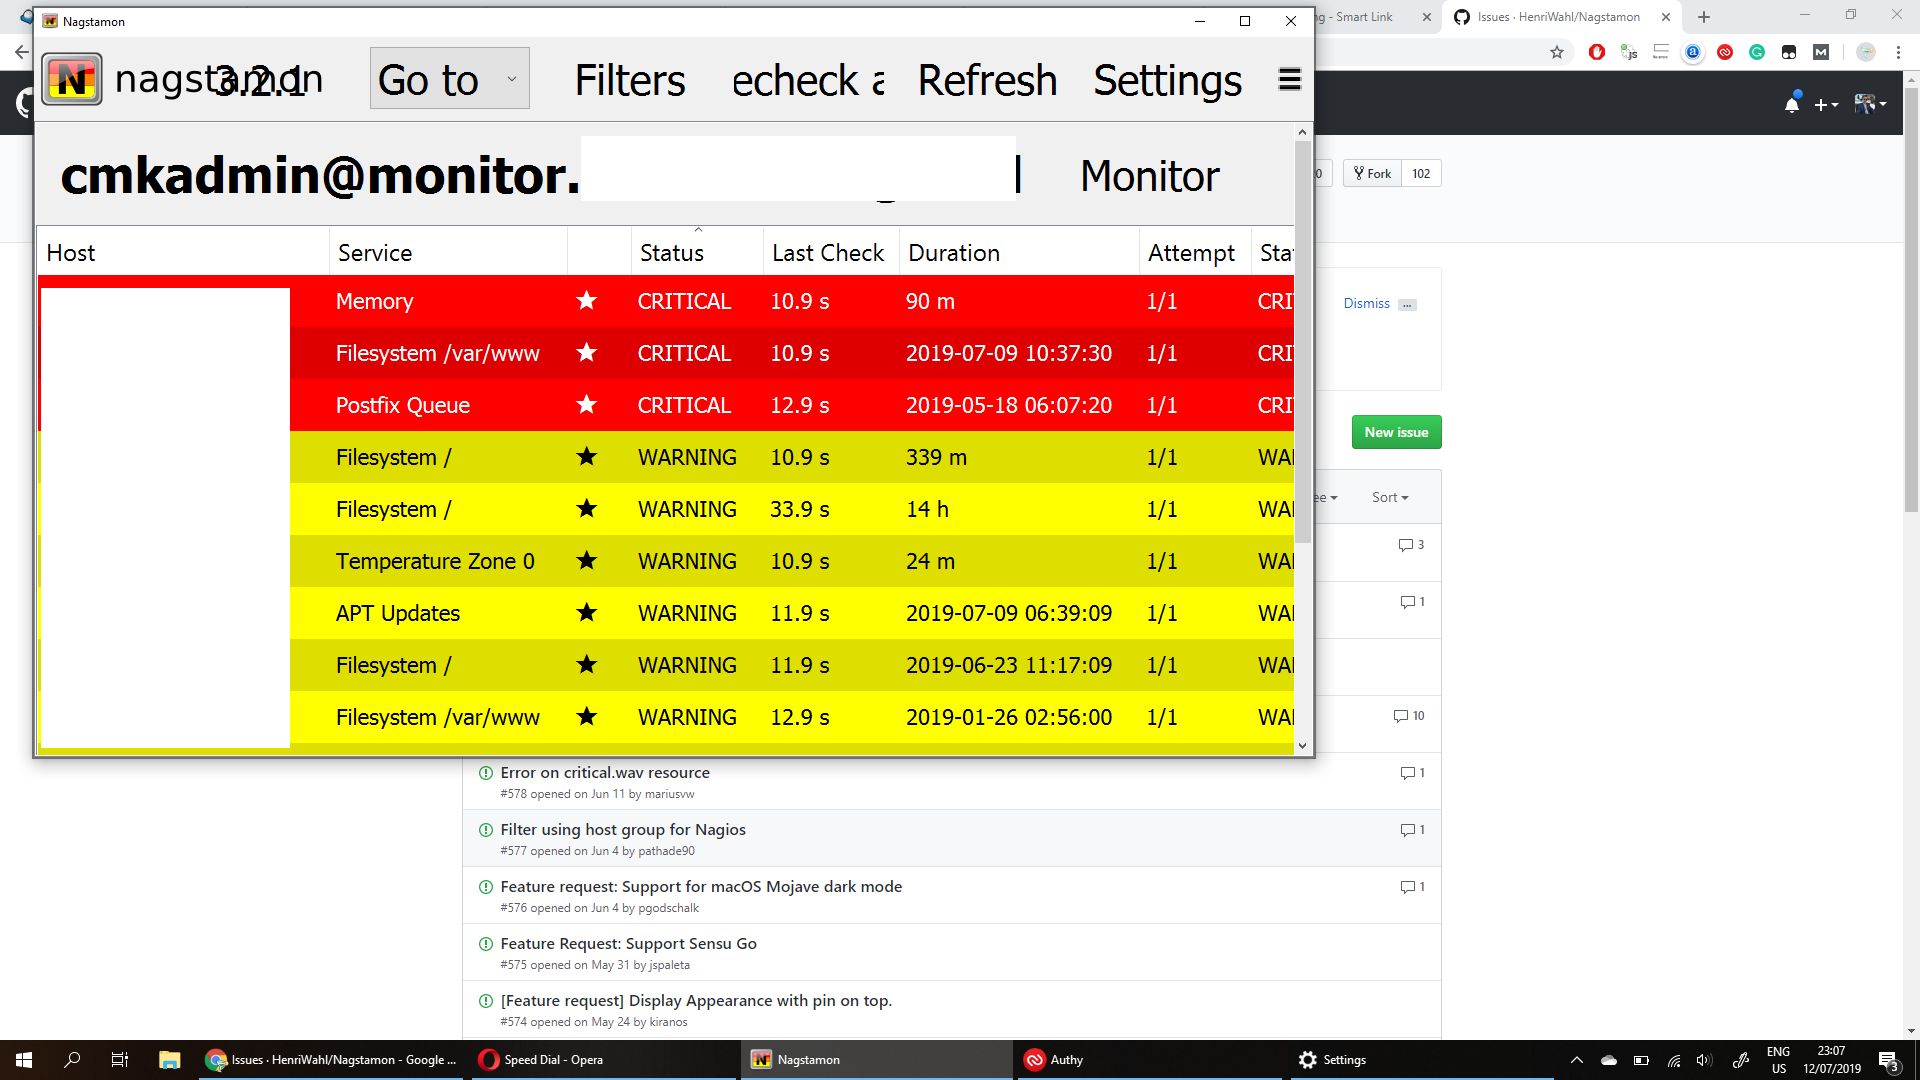Click the star icon on the APT Updates row
1920x1080 pixels.
[587, 612]
